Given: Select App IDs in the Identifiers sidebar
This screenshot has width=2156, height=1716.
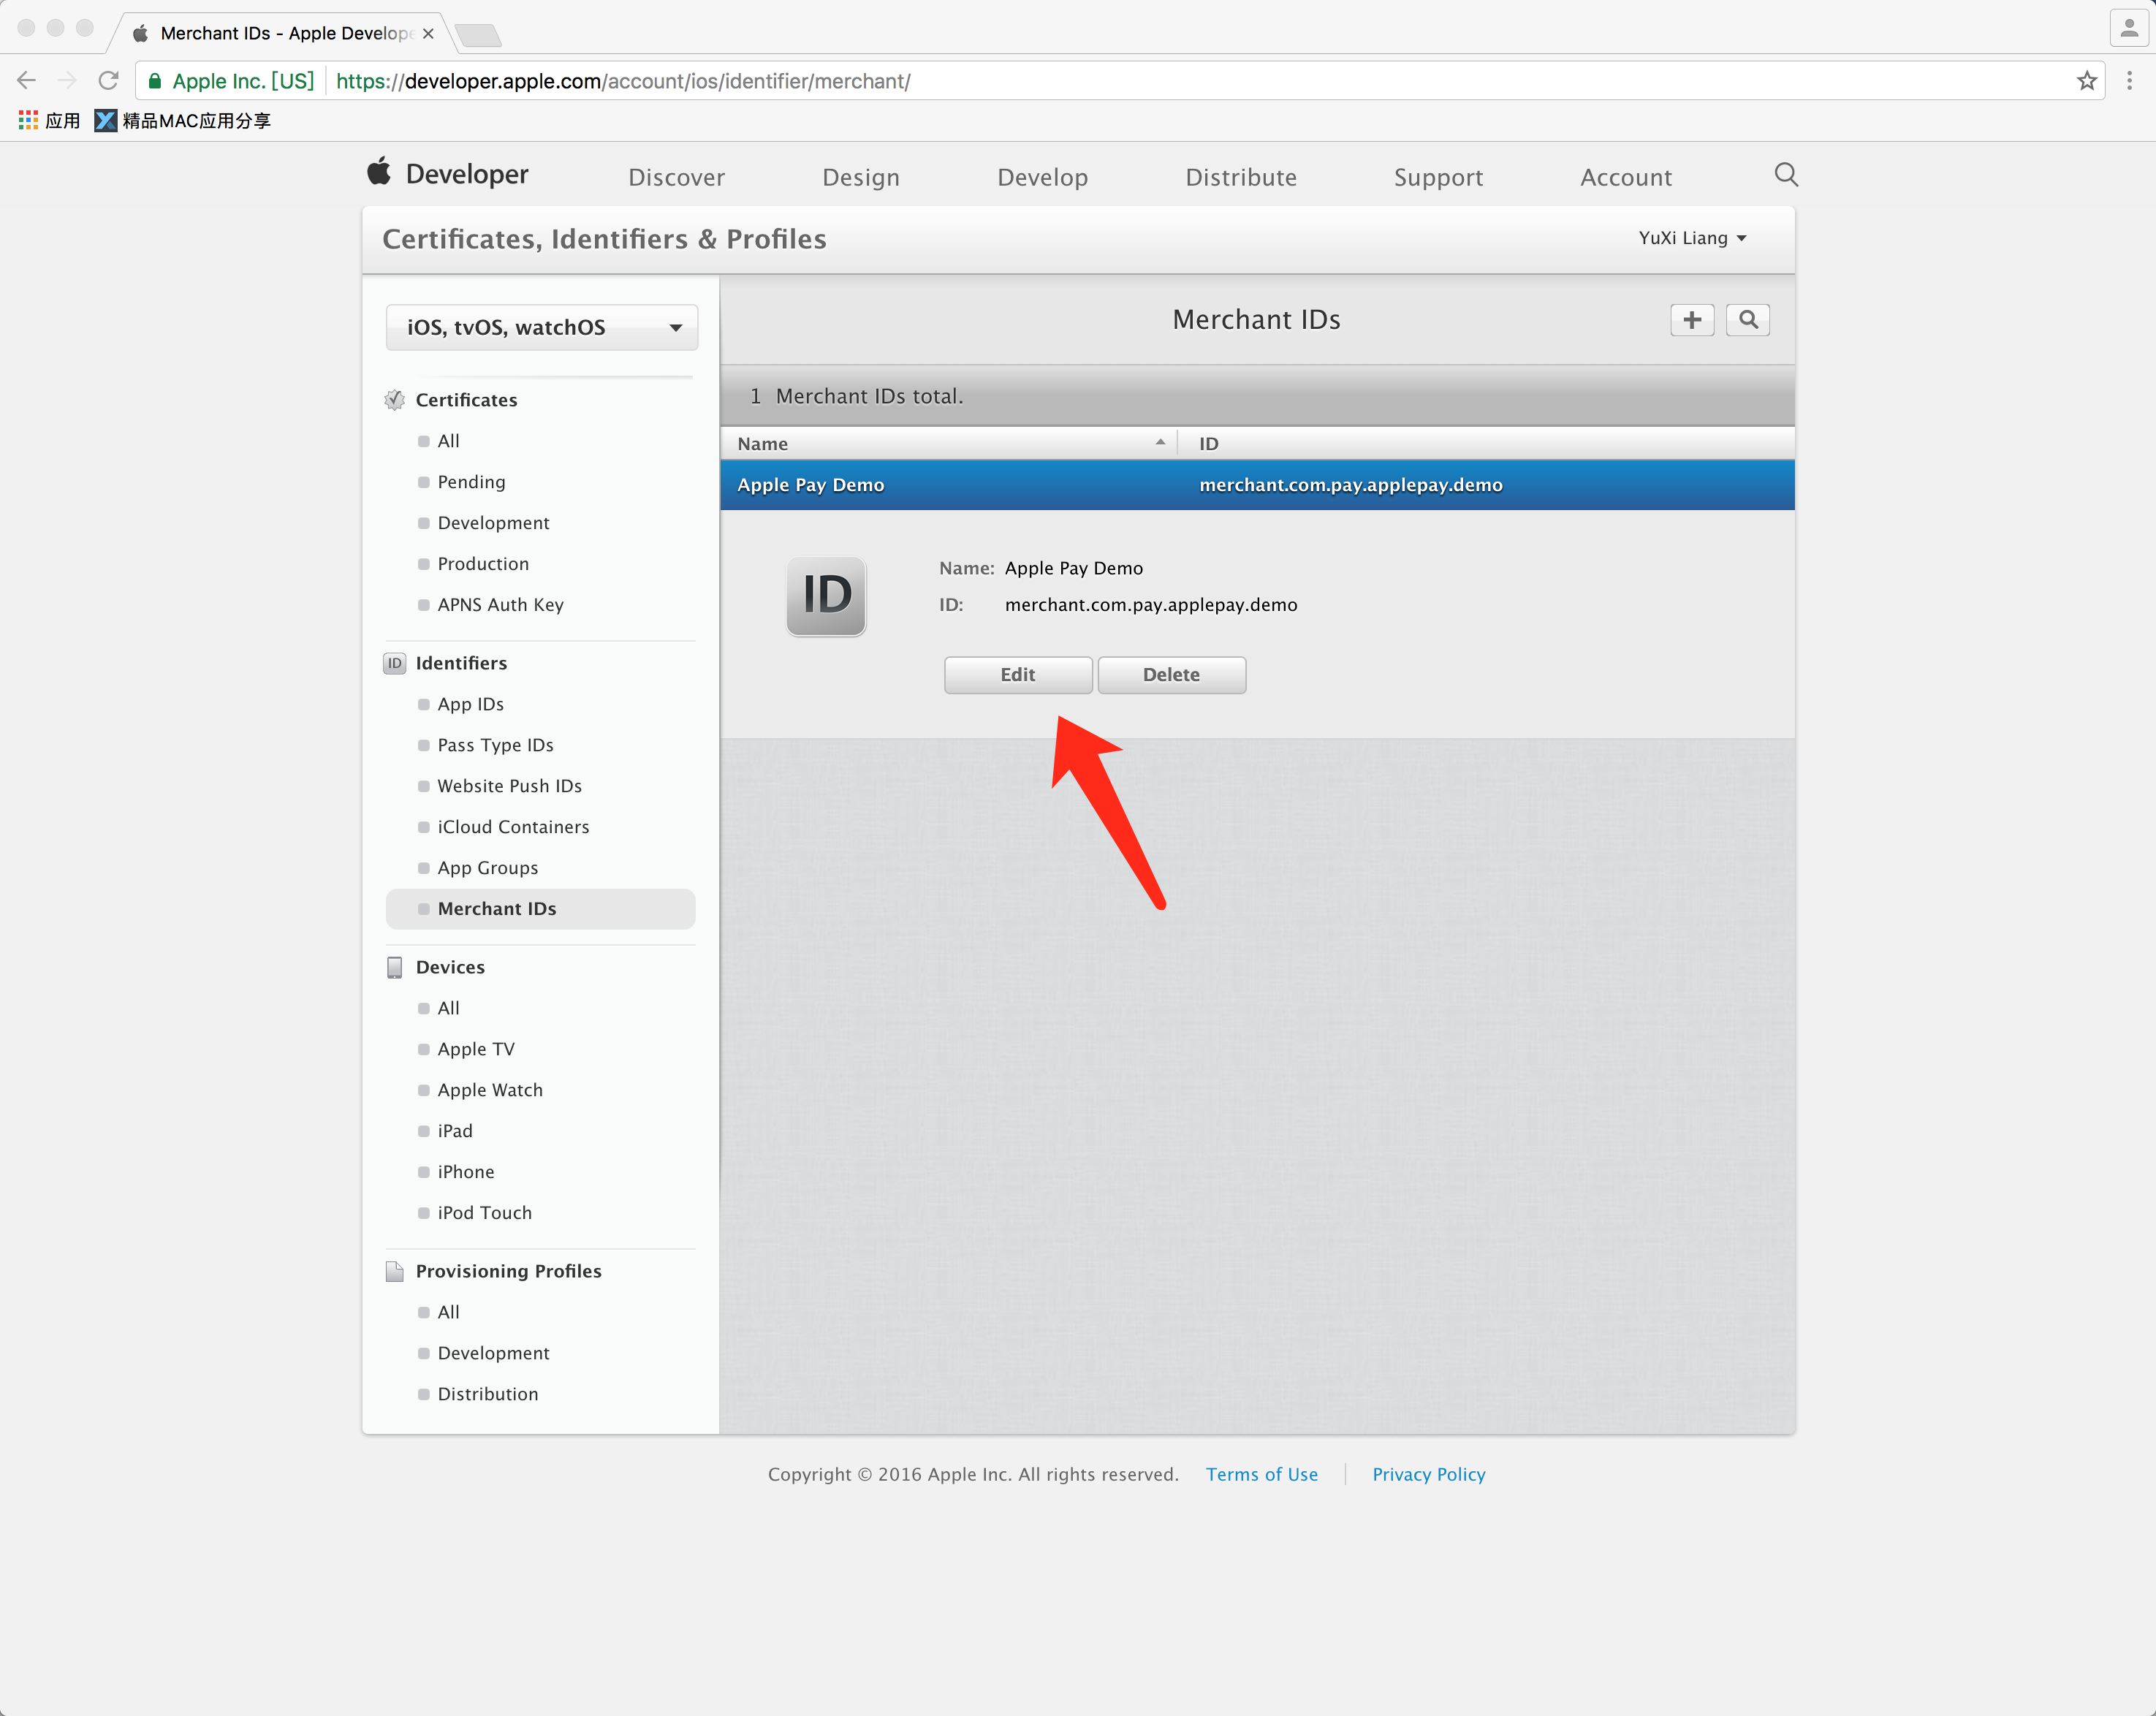Looking at the screenshot, I should click(470, 704).
